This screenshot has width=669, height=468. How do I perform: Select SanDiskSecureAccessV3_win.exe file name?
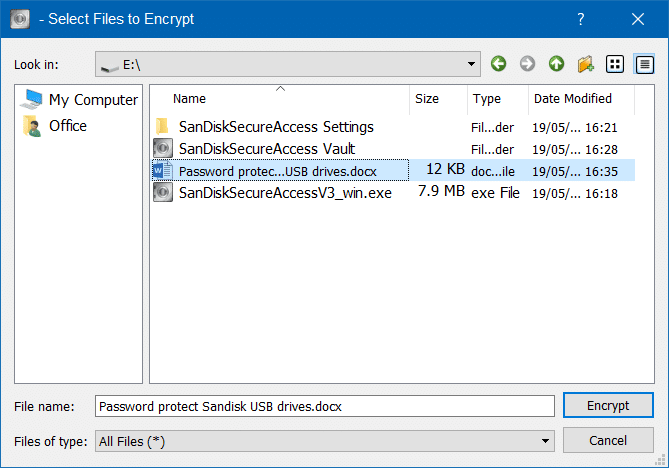(x=285, y=193)
